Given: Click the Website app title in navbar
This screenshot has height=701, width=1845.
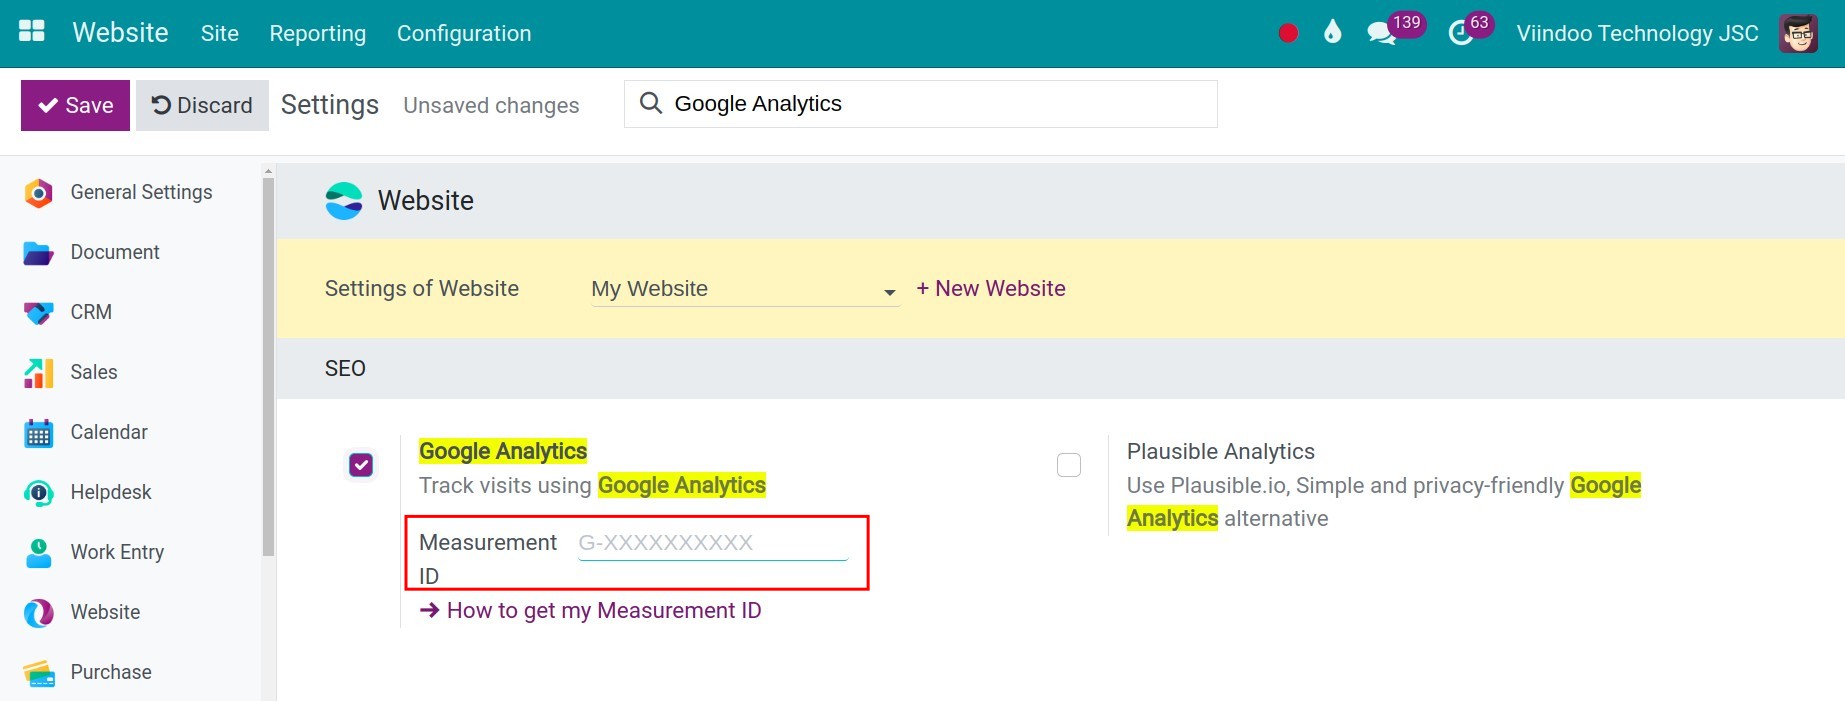Looking at the screenshot, I should [120, 32].
